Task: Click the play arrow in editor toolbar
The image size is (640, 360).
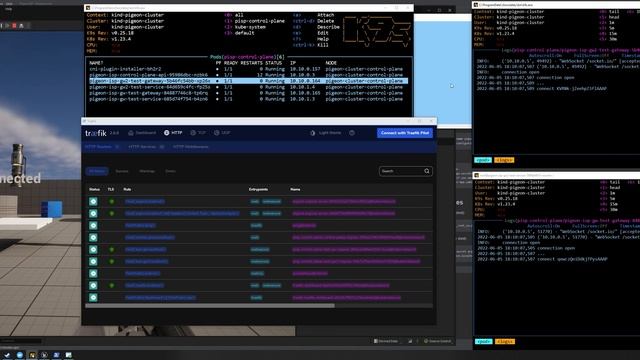Action: click(7, 26)
